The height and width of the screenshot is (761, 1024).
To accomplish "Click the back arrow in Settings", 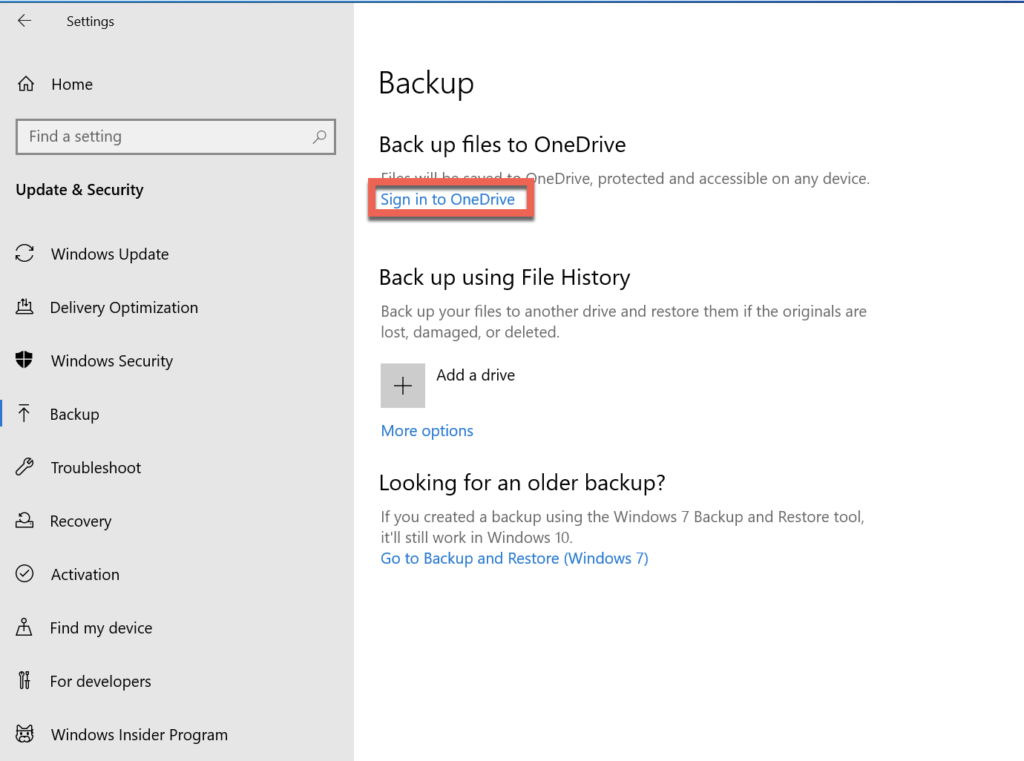I will tap(24, 21).
